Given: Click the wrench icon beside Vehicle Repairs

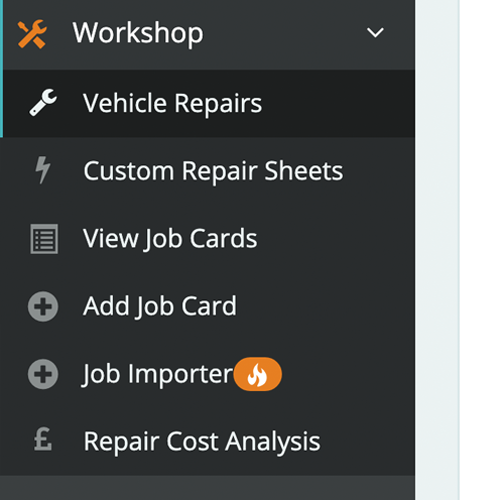Looking at the screenshot, I should point(43,103).
